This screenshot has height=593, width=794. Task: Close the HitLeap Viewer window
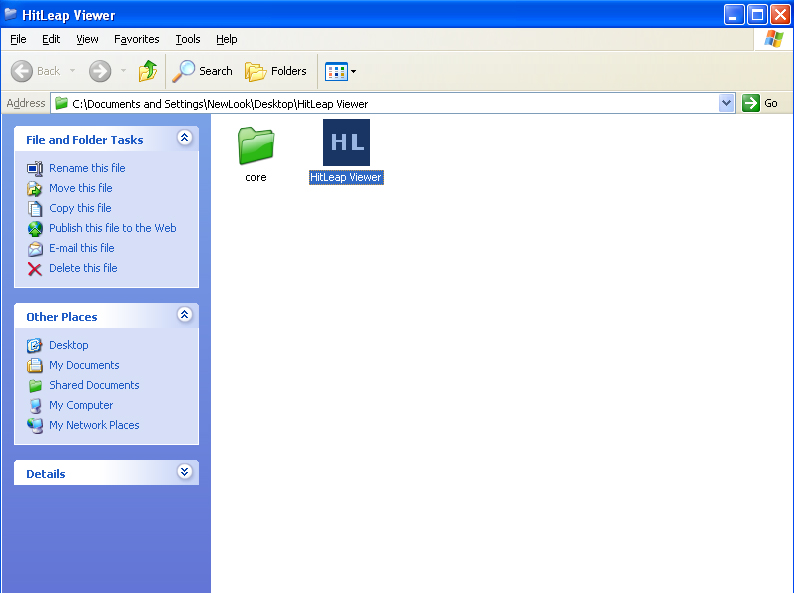coord(780,14)
